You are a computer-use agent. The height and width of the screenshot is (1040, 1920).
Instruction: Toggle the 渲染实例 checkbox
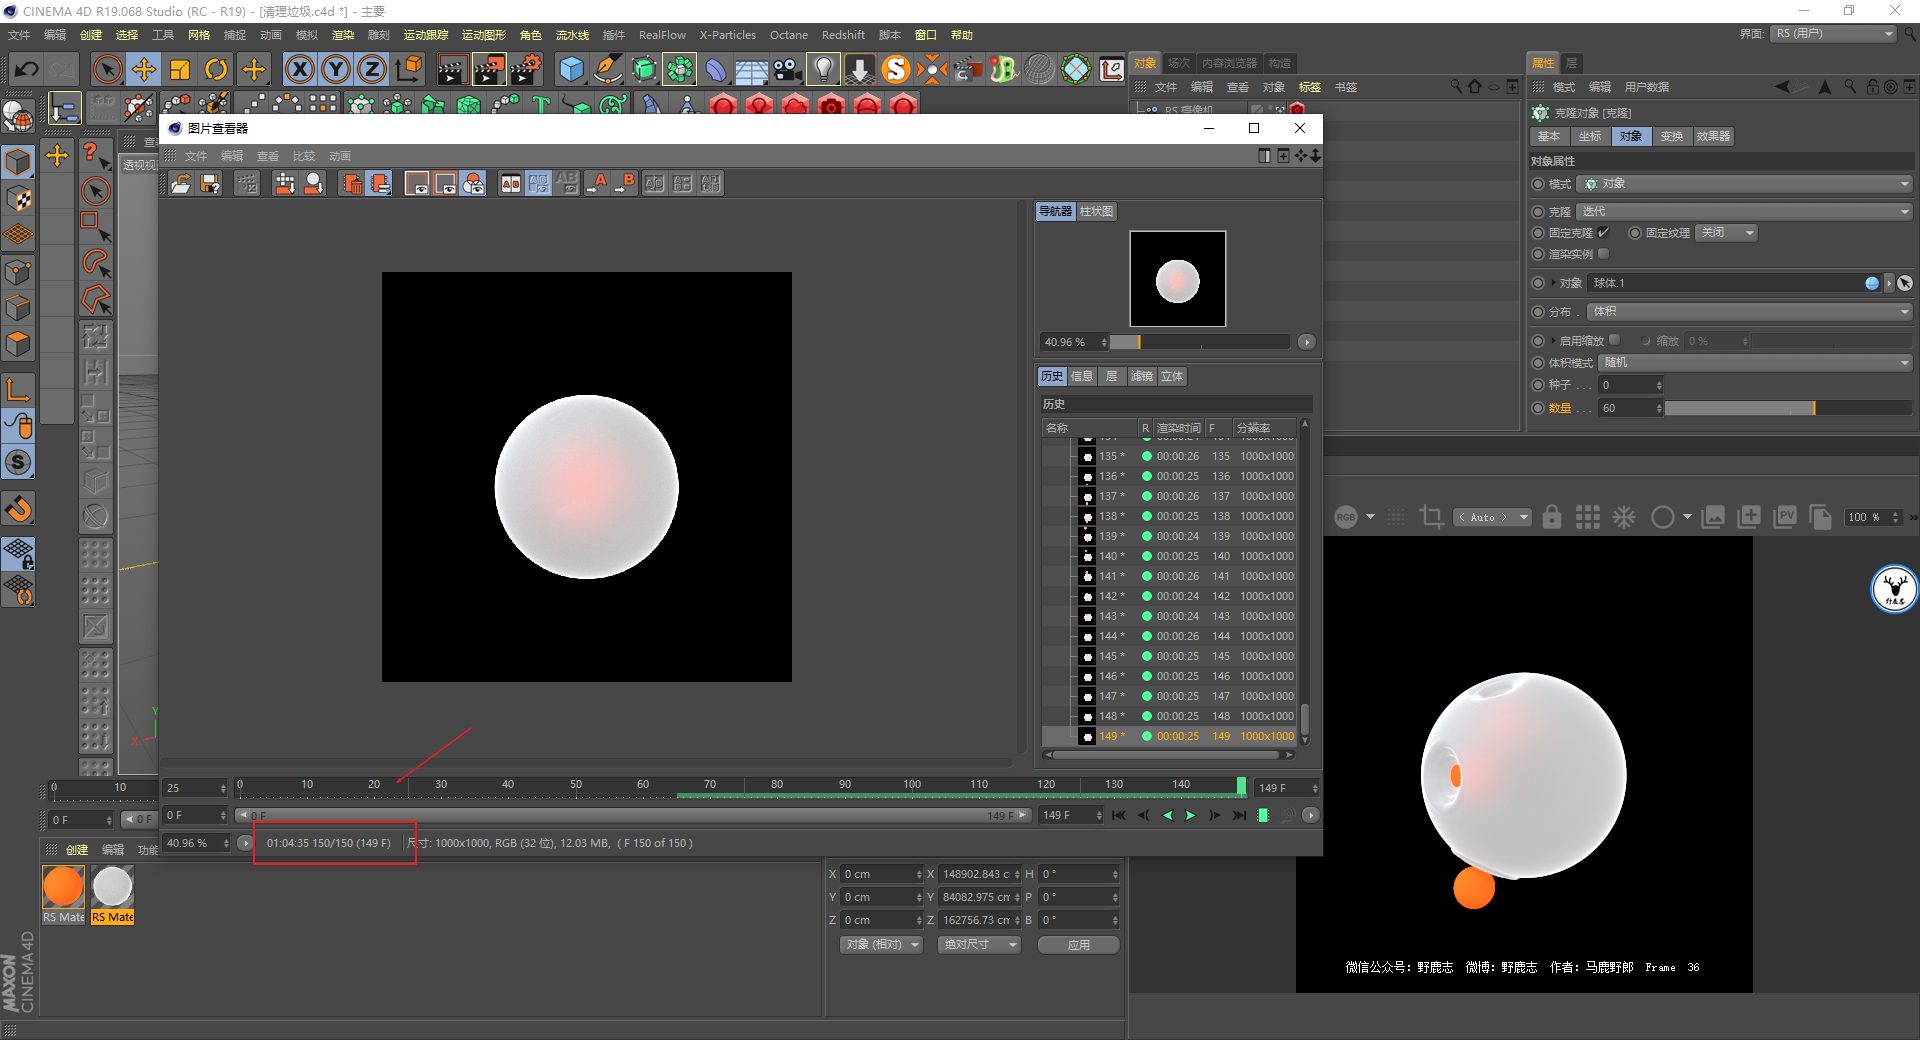[x=1603, y=254]
